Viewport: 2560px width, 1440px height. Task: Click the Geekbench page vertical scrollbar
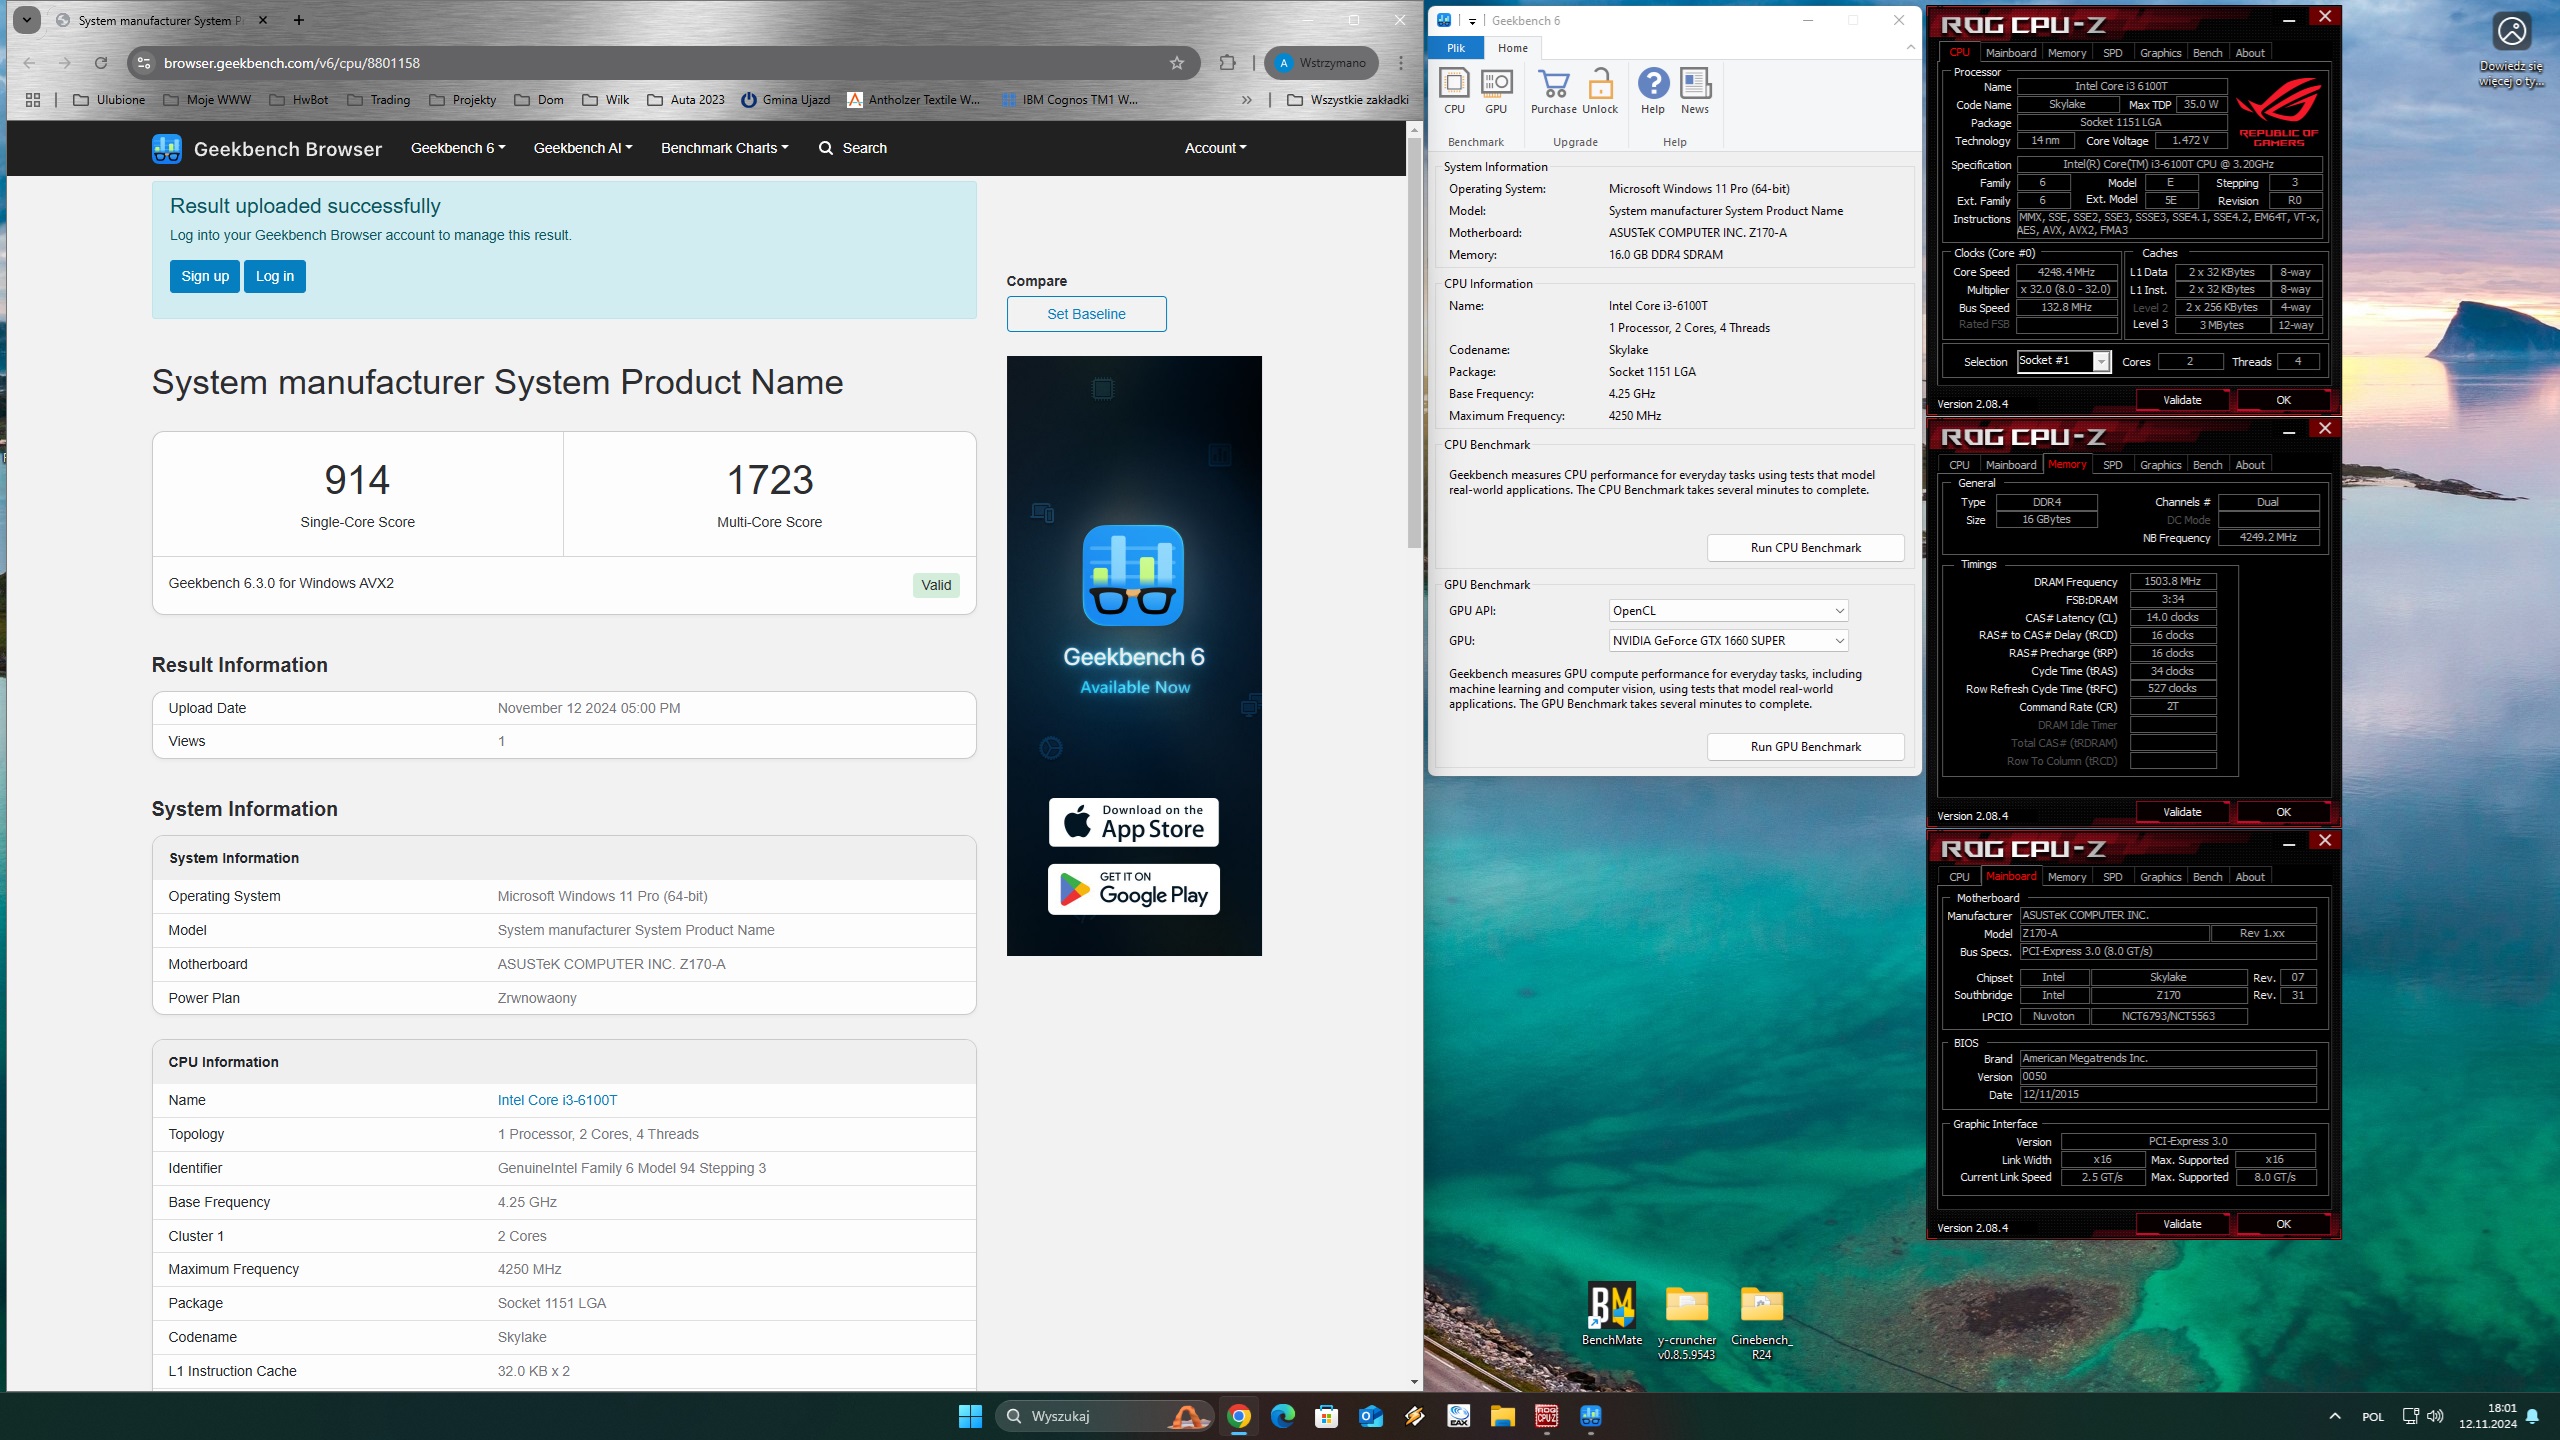1413,343
